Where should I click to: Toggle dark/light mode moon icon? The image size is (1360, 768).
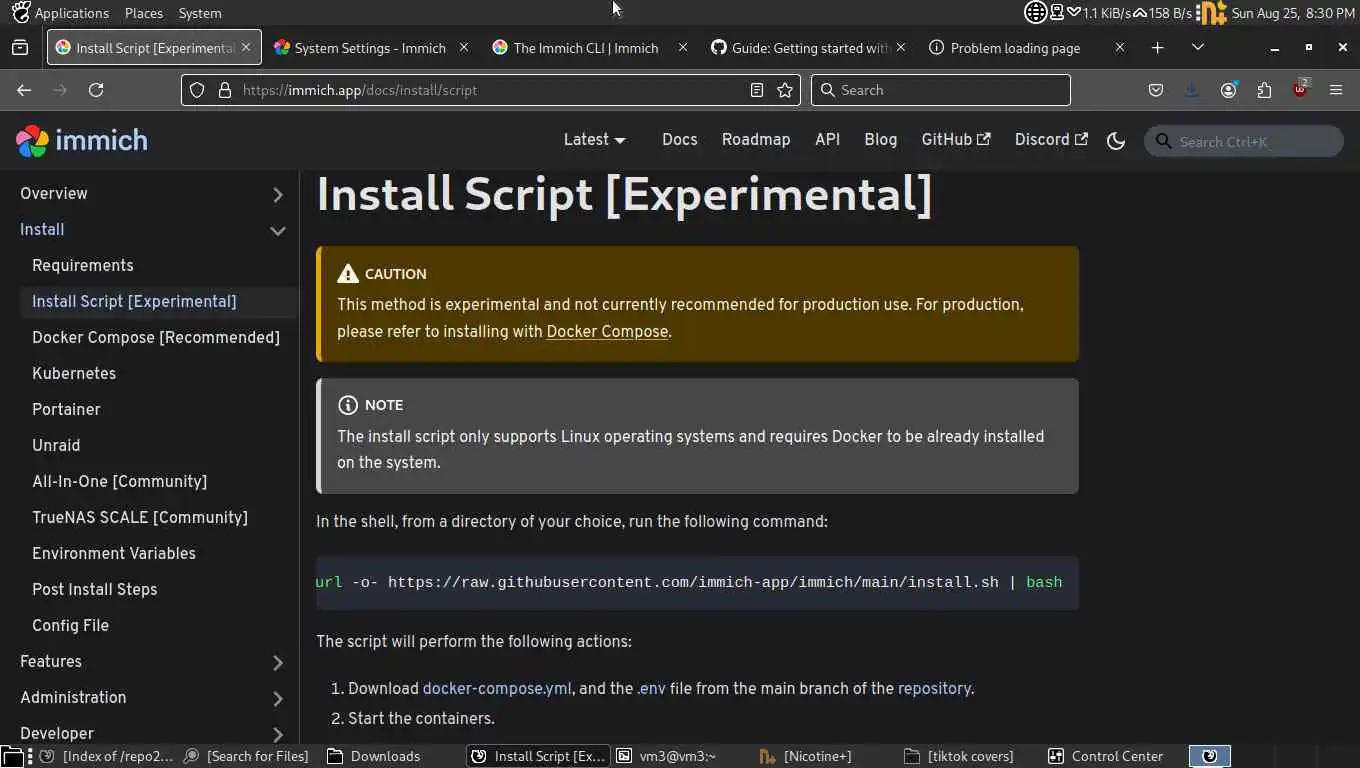coord(1116,141)
